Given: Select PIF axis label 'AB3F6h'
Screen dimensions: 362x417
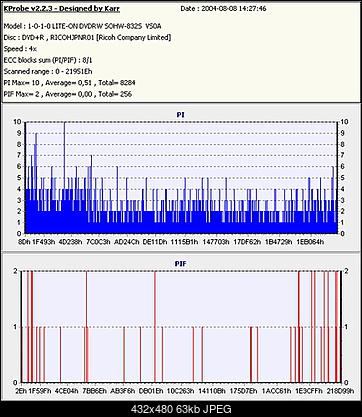Looking at the screenshot, I should click(123, 391).
